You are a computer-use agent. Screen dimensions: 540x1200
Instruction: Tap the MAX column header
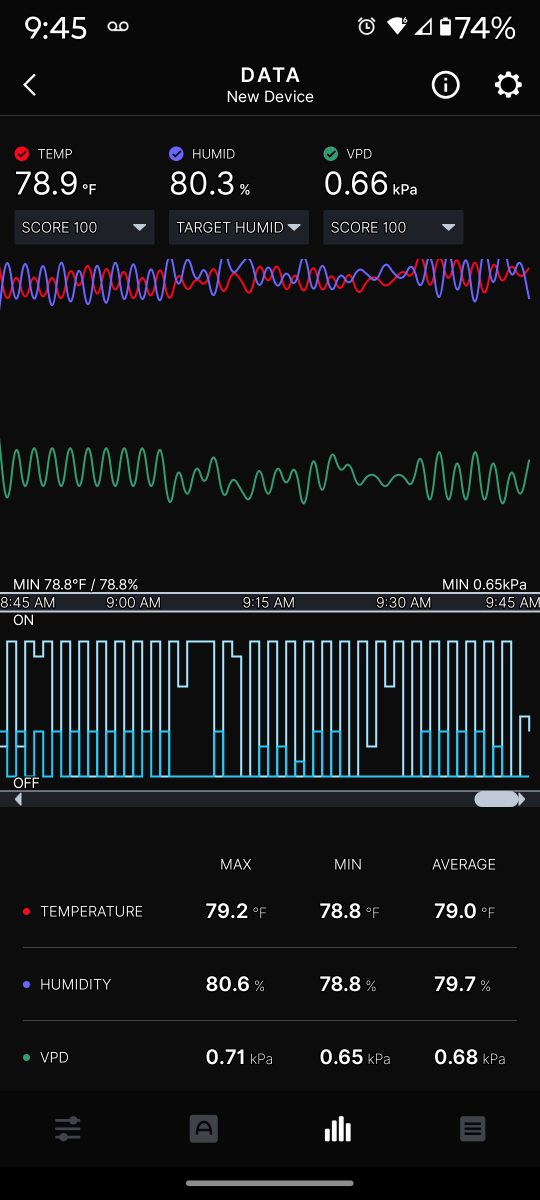[x=236, y=864]
